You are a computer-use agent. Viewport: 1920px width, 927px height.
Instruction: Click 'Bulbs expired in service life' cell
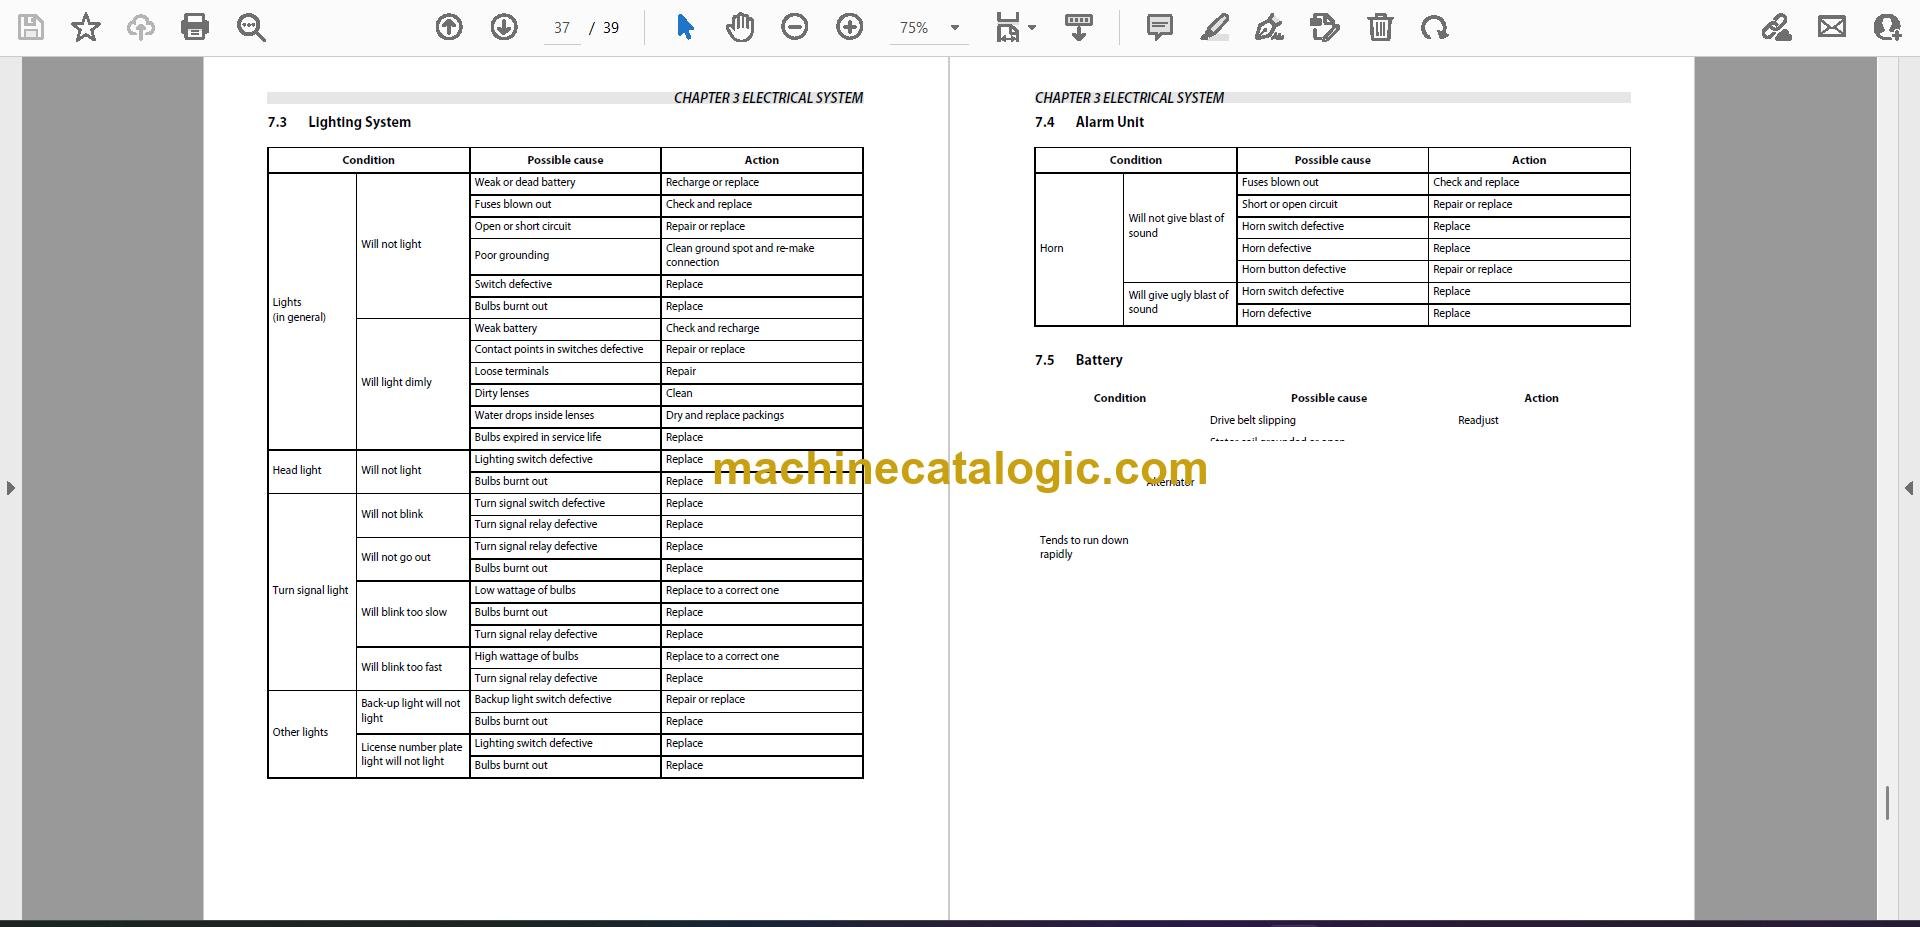(565, 438)
